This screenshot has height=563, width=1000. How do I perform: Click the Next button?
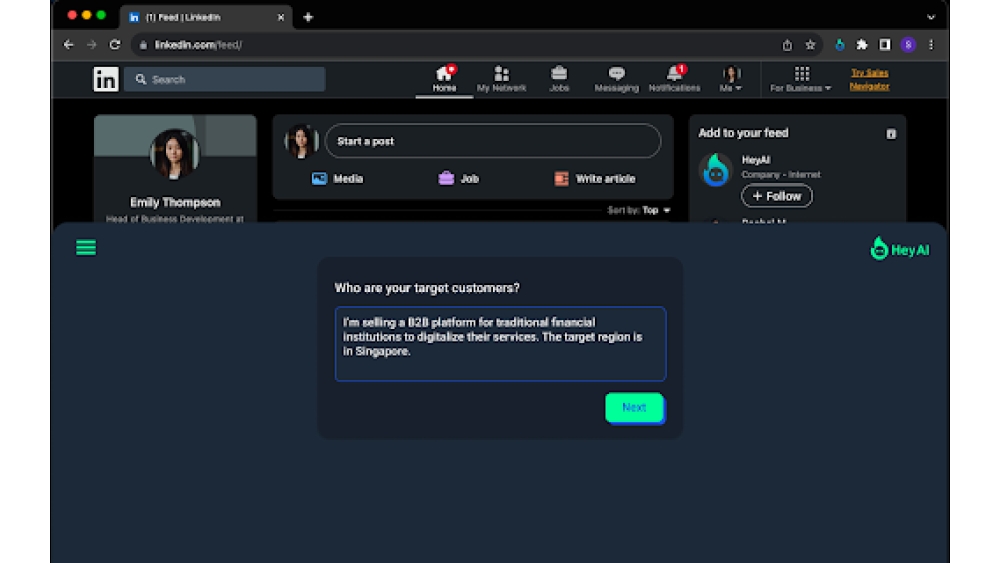coord(634,407)
